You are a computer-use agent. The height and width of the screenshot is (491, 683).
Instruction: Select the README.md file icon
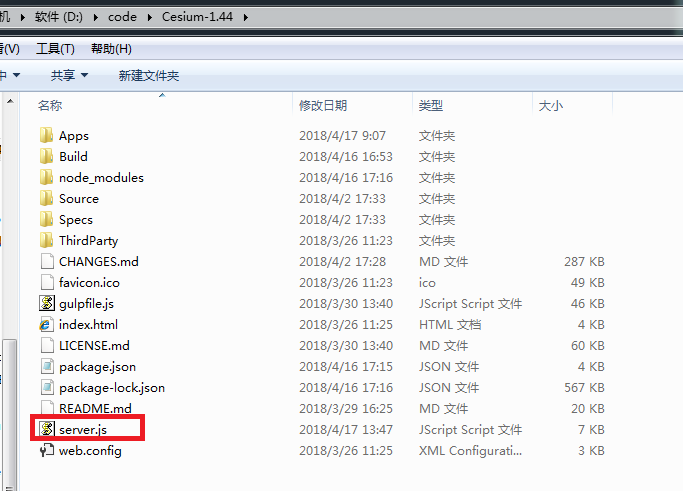coord(47,408)
